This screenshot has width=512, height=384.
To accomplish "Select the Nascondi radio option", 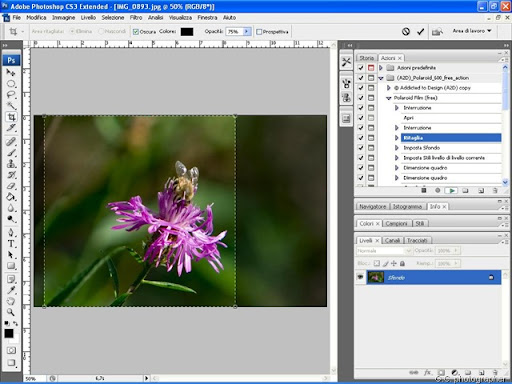I will pyautogui.click(x=101, y=31).
